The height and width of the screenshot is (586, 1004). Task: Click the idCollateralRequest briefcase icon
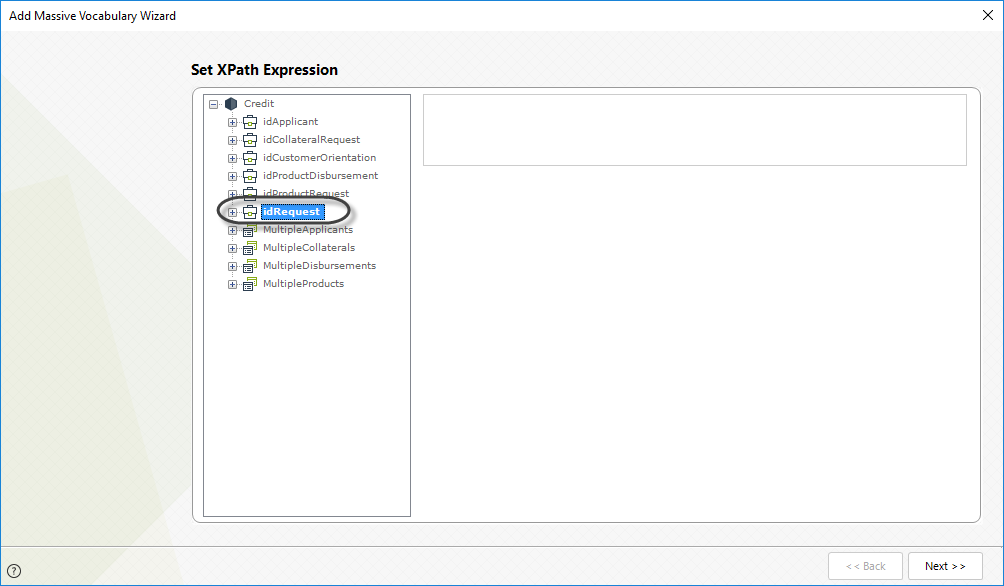pyautogui.click(x=250, y=140)
